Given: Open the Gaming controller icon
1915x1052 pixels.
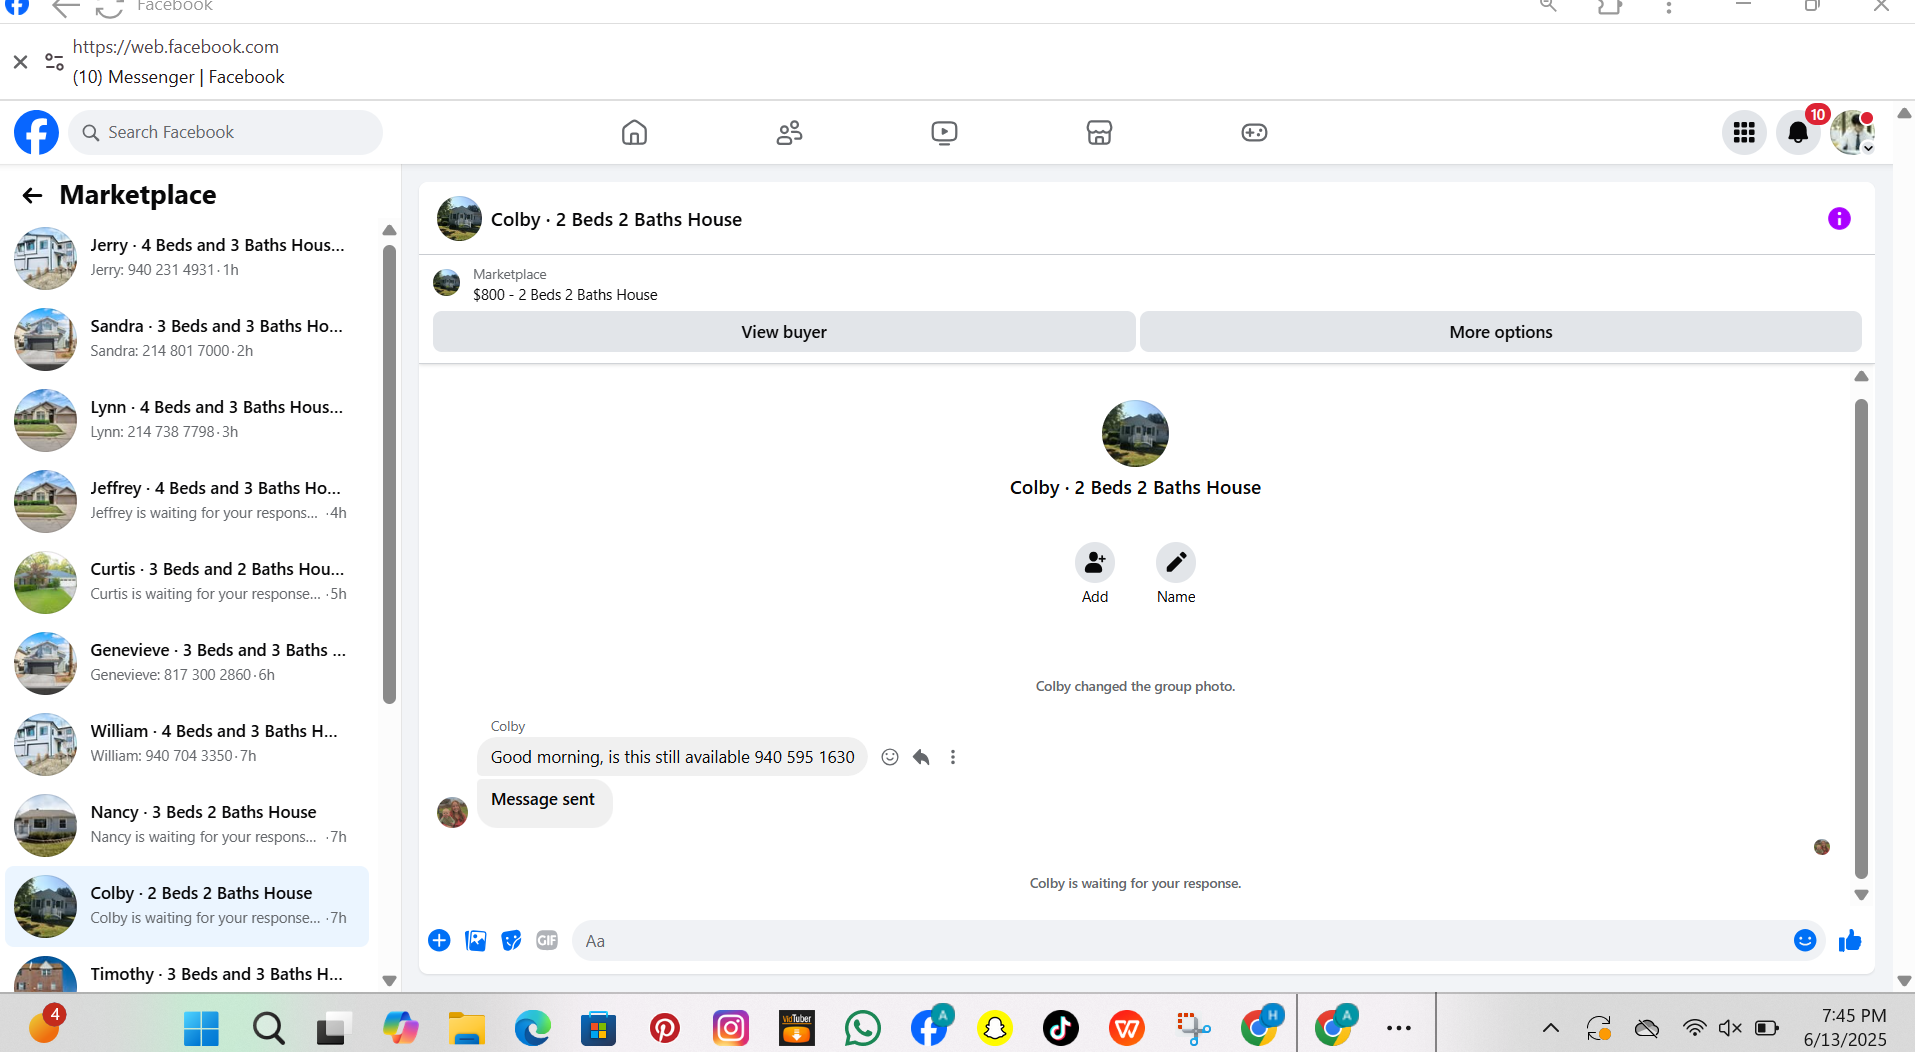Looking at the screenshot, I should tap(1254, 132).
